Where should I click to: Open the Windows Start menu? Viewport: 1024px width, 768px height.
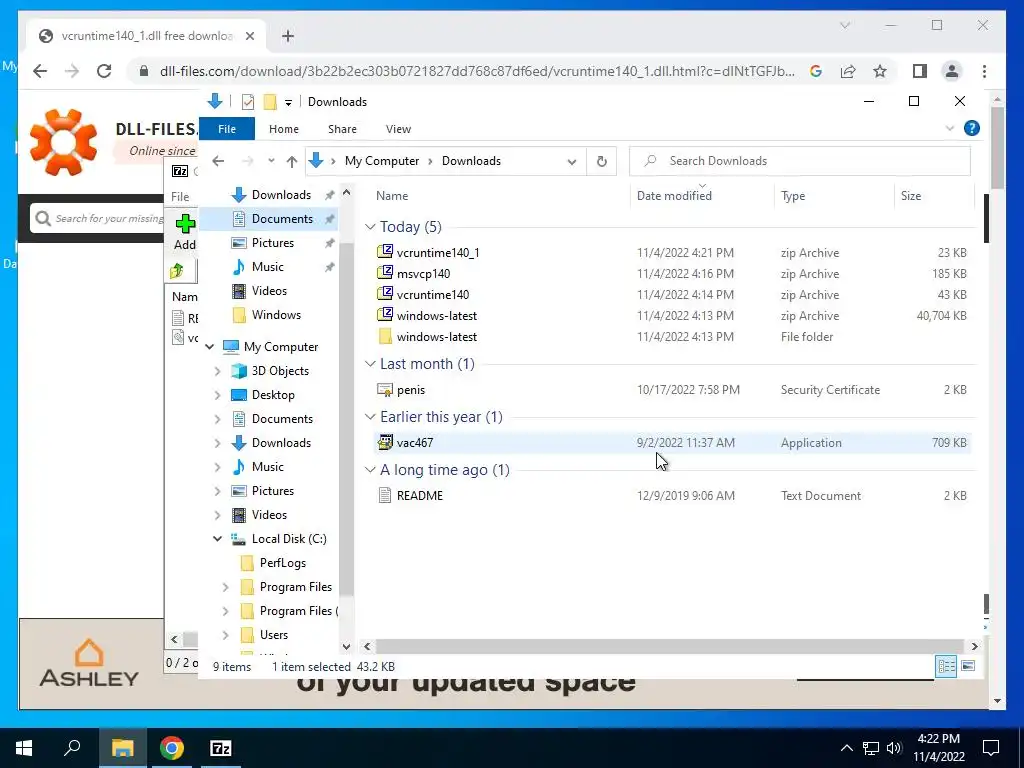point(24,748)
